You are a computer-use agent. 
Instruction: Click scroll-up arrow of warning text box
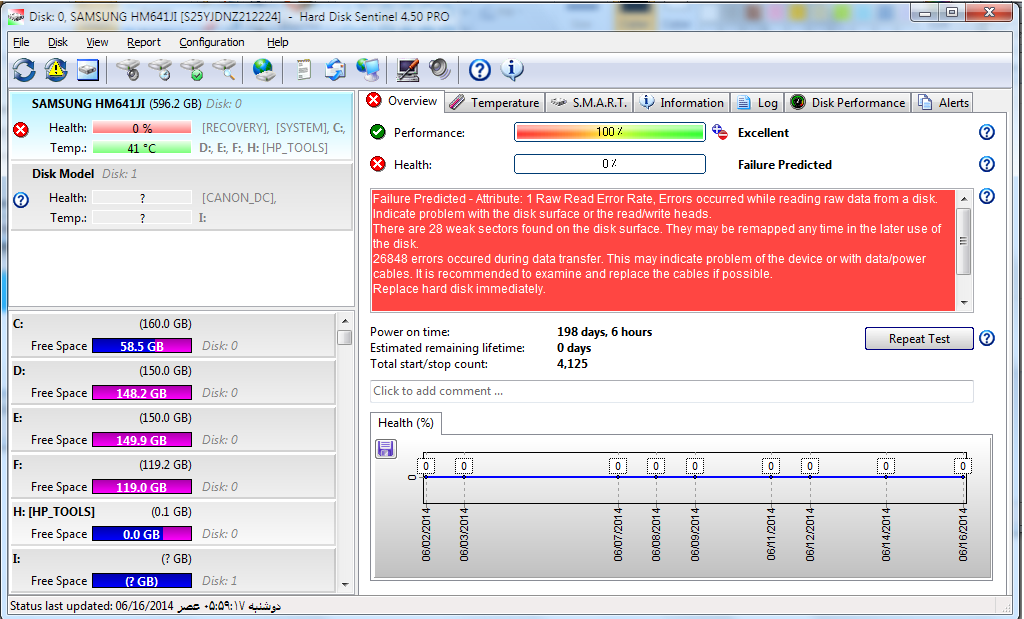point(964,198)
